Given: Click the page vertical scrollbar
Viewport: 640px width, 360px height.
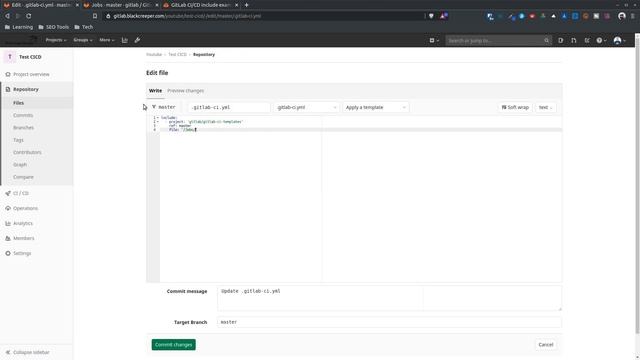Looking at the screenshot, I should (637, 184).
